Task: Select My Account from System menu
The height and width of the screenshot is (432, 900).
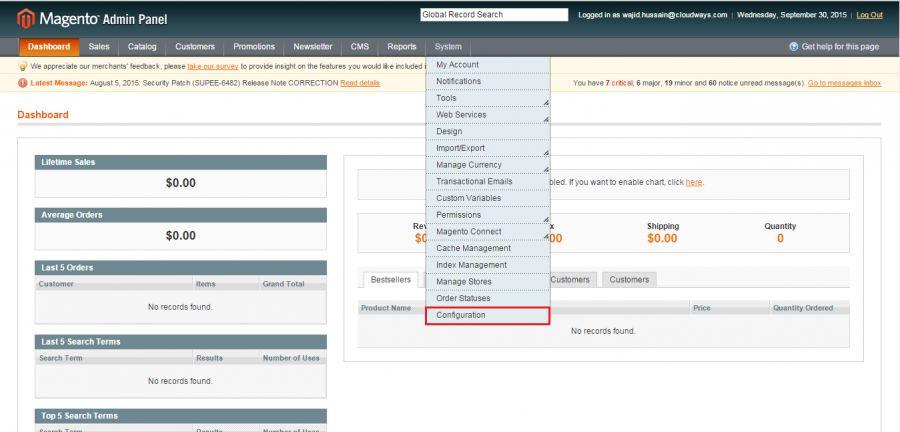Action: 488,65
